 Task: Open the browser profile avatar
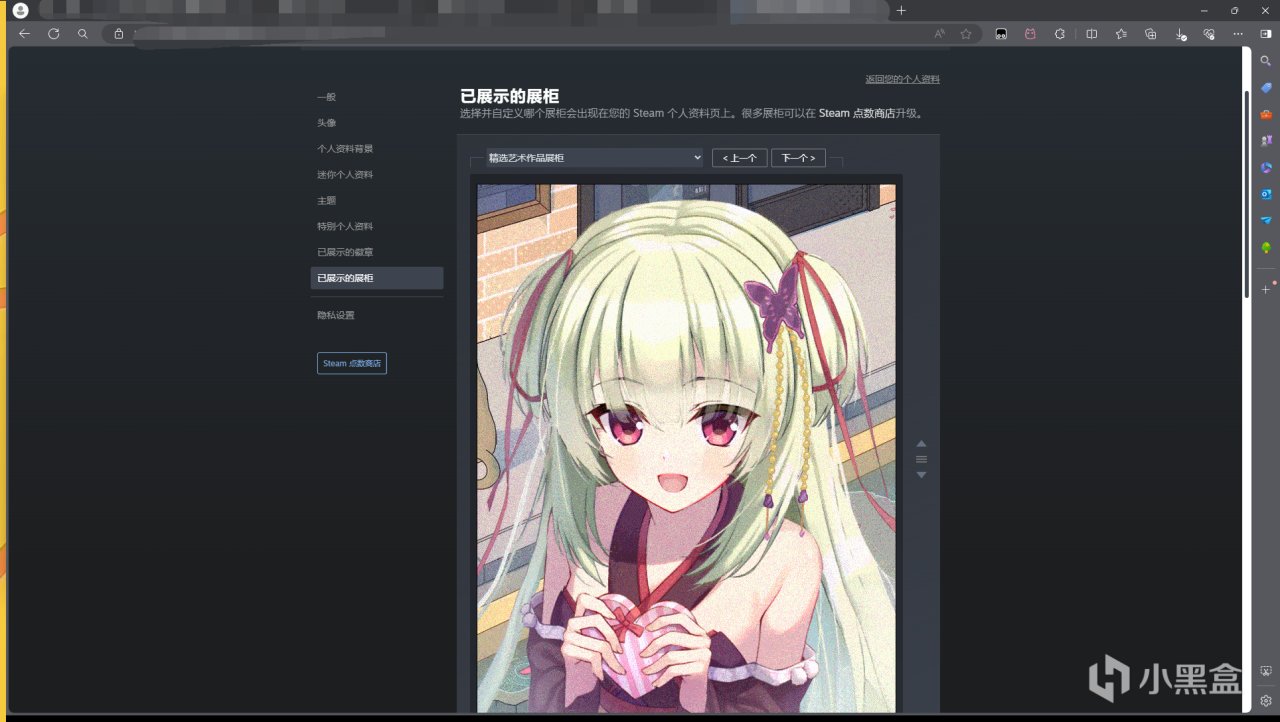tap(20, 10)
